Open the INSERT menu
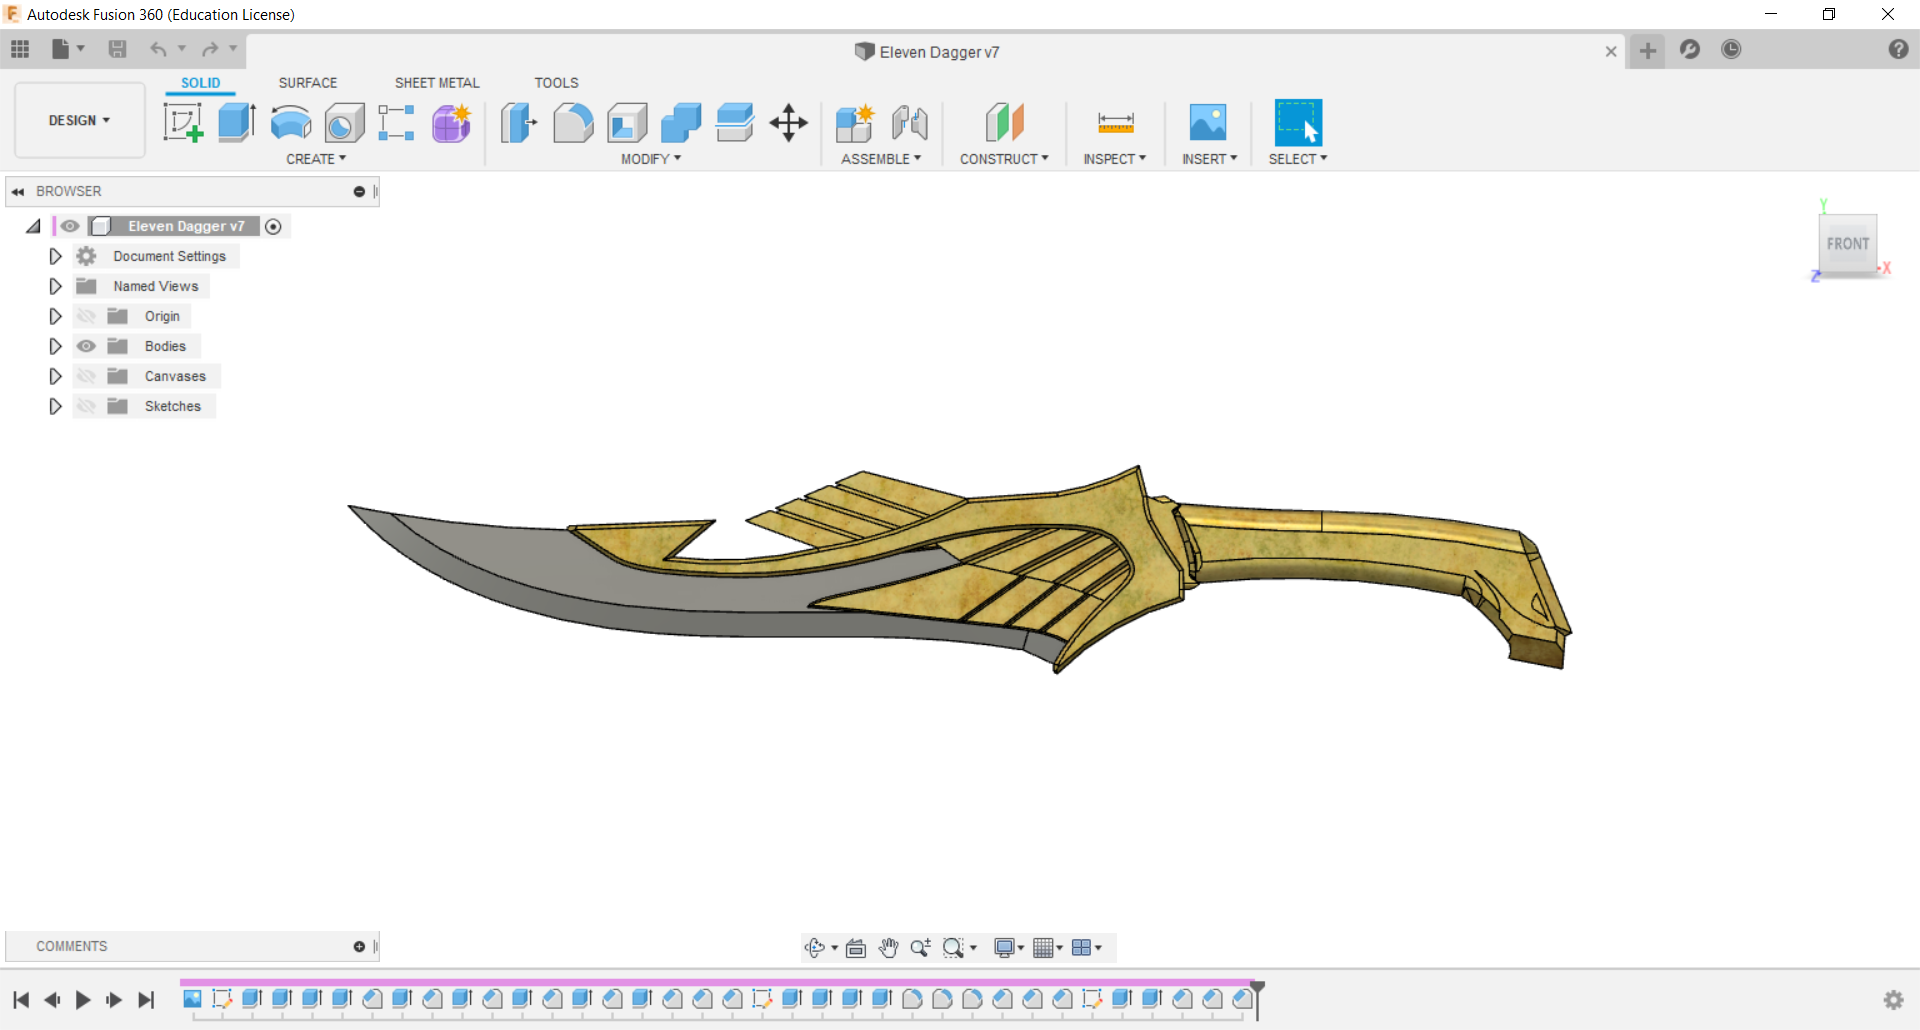1920x1030 pixels. (1209, 159)
